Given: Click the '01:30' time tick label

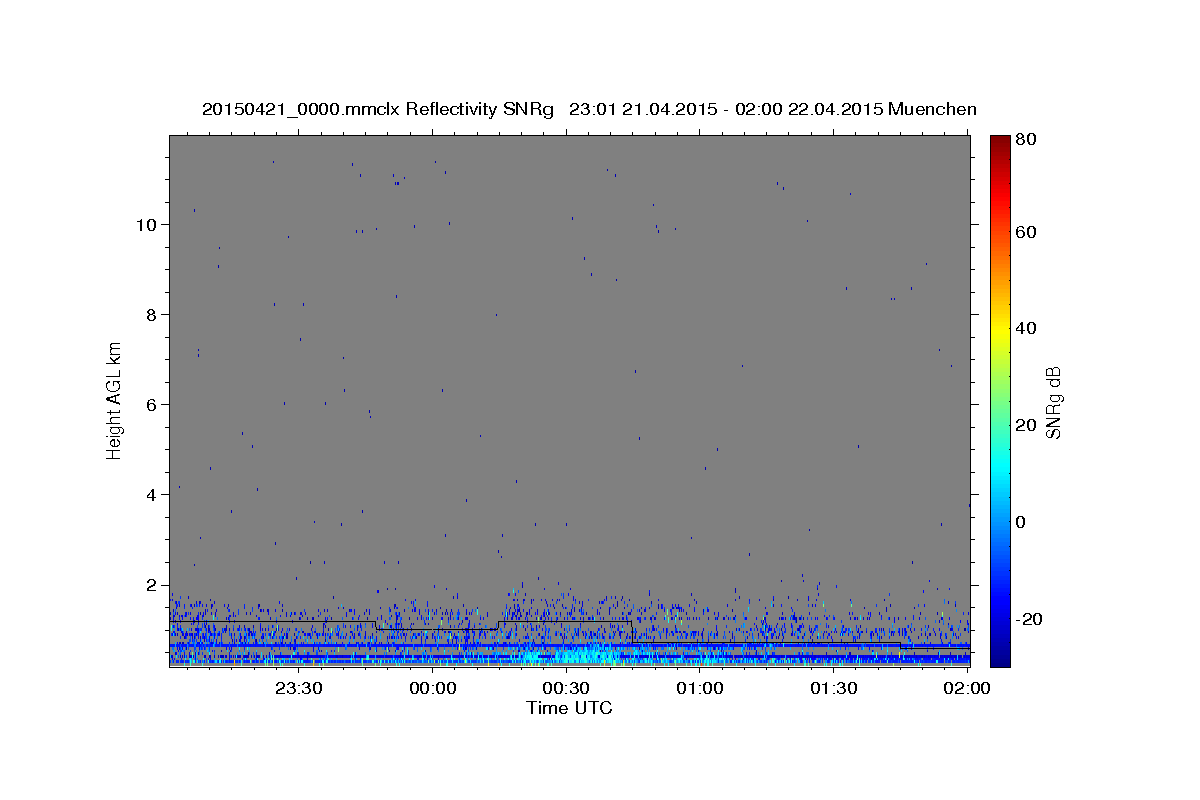Looking at the screenshot, I should pos(833,688).
